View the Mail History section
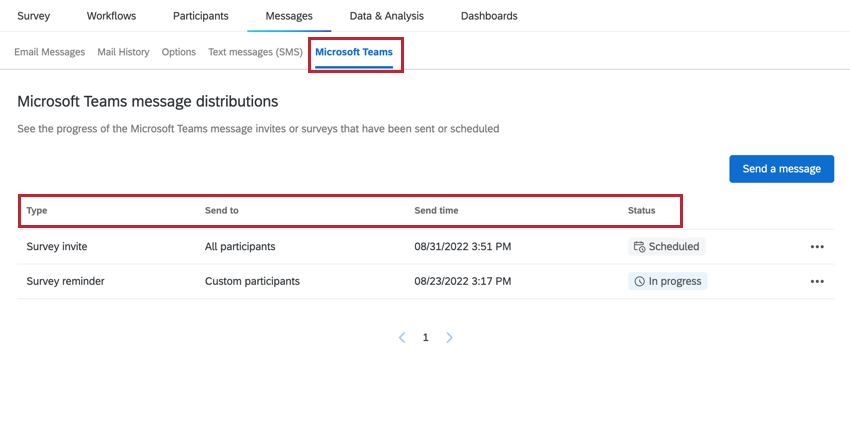 pyautogui.click(x=123, y=52)
